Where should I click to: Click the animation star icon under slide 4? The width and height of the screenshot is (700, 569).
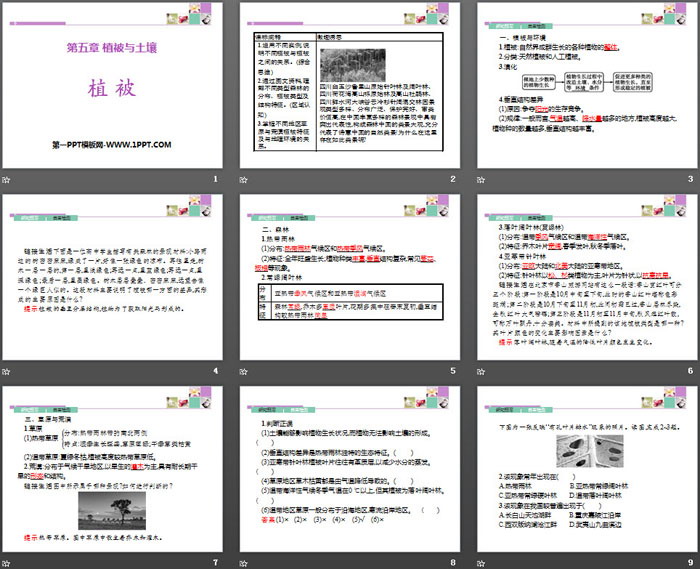tap(6, 371)
